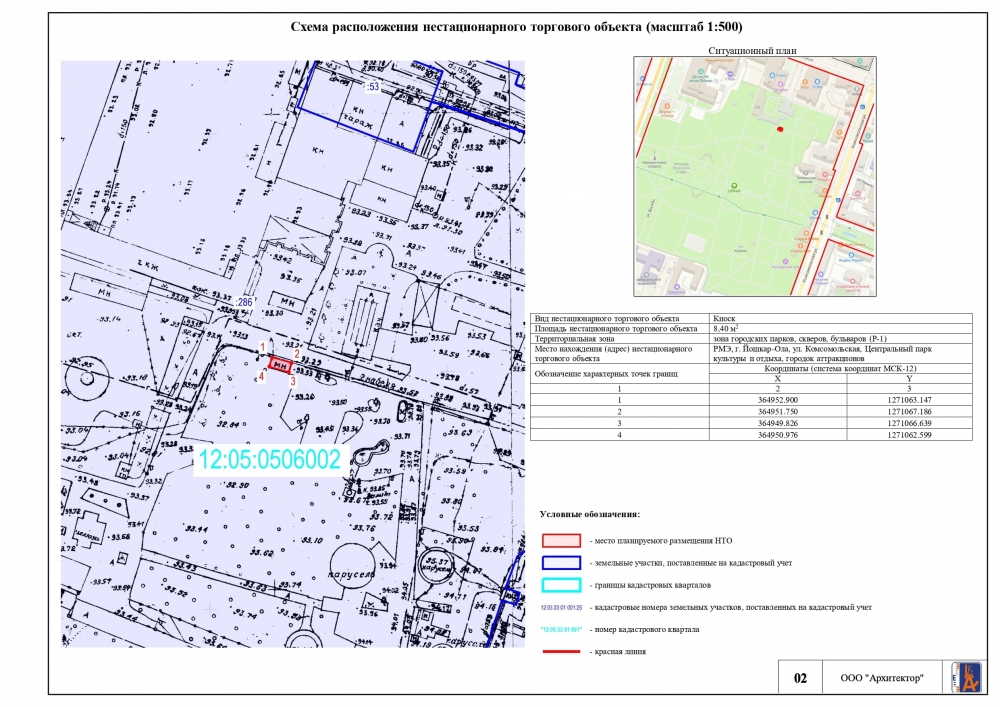Image resolution: width=1000 pixels, height=707 pixels.
Task: Click the blue cadastral number sample in legend
Action: tap(560, 607)
